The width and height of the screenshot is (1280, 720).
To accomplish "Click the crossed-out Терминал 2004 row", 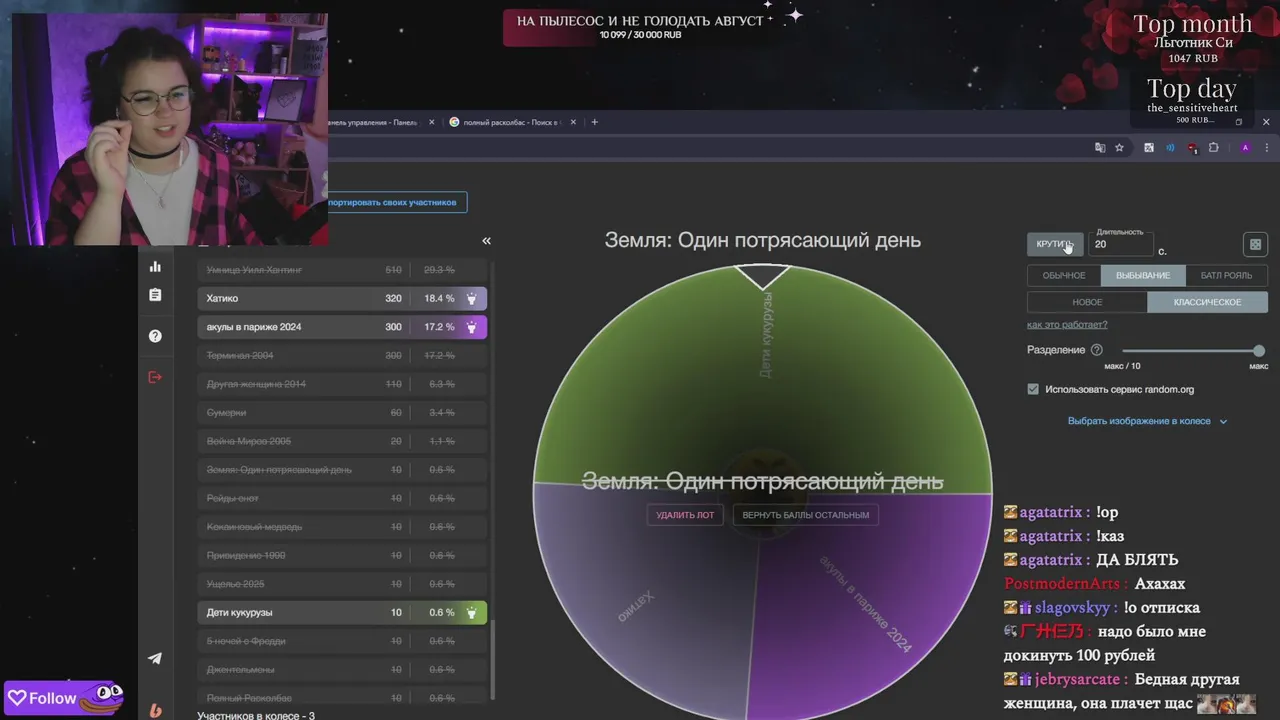I will pyautogui.click(x=342, y=355).
